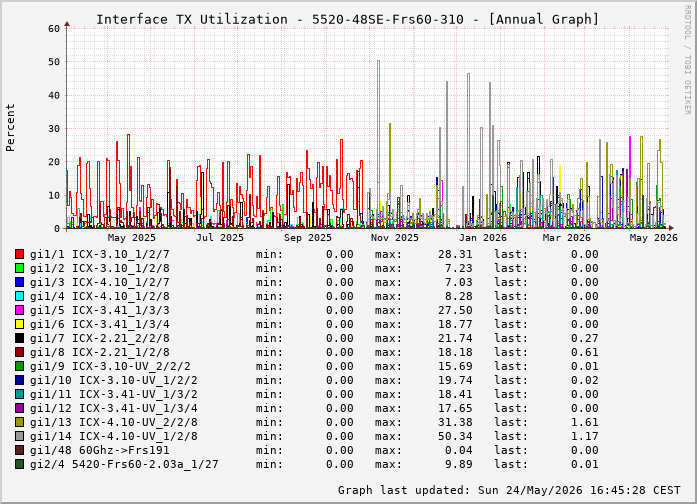Screen dimensions: 697x504
Task: Select legend label gi1/7 ICX-2.21_2/2/8
Action: (x=100, y=338)
